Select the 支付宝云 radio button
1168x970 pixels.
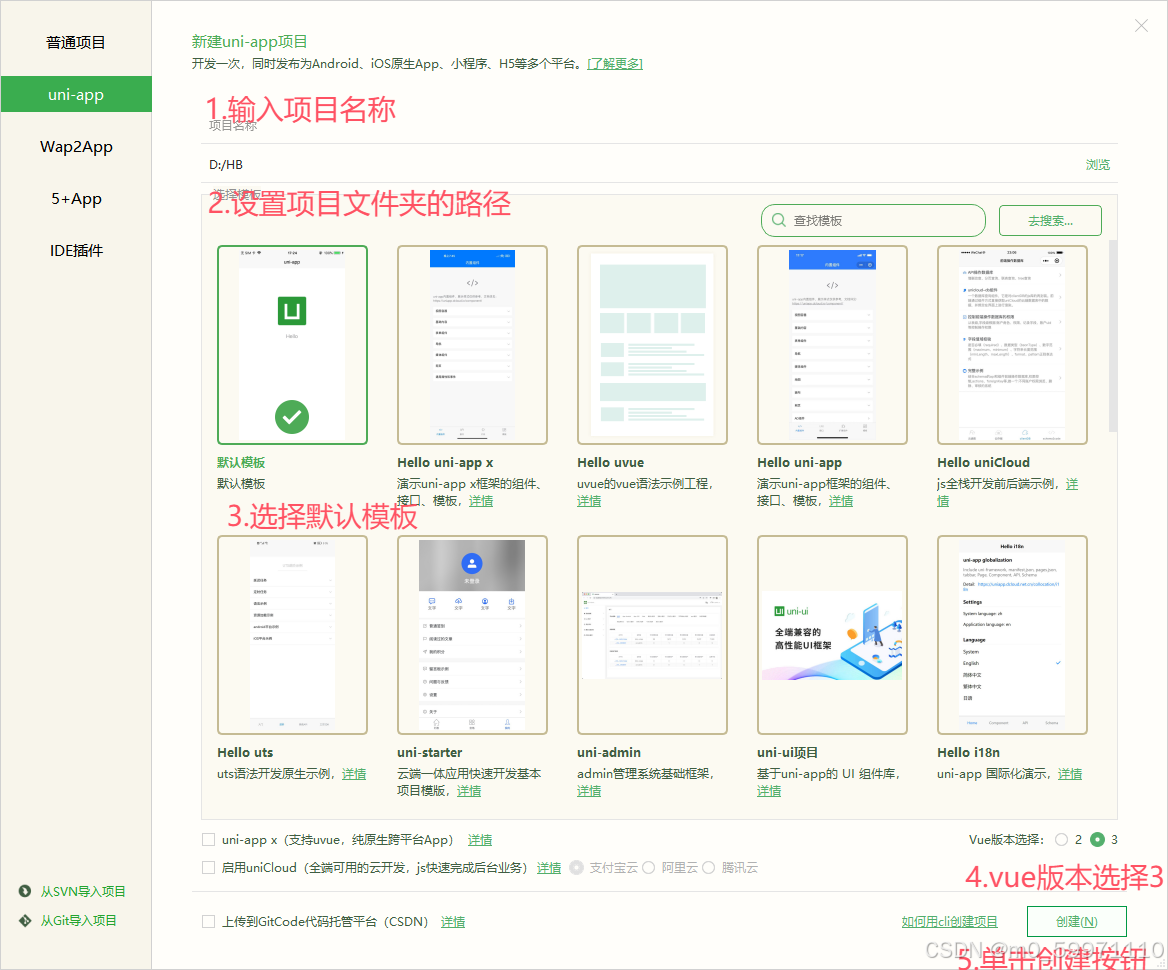pyautogui.click(x=577, y=867)
